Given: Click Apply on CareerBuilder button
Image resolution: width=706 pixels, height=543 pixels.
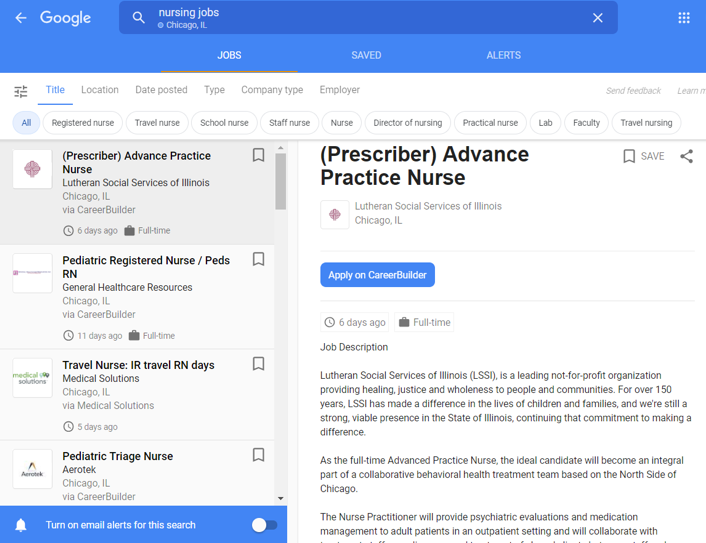Looking at the screenshot, I should (377, 275).
